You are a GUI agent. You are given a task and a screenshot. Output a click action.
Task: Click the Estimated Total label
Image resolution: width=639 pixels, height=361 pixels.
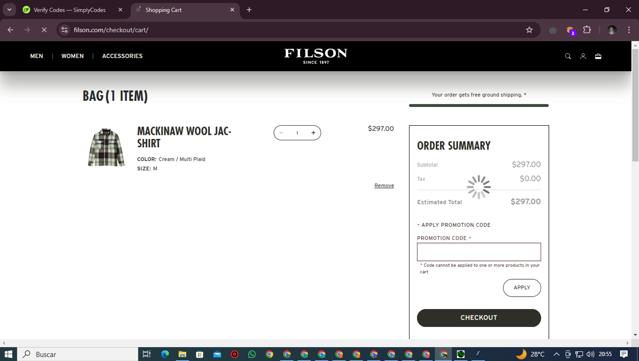pos(439,202)
